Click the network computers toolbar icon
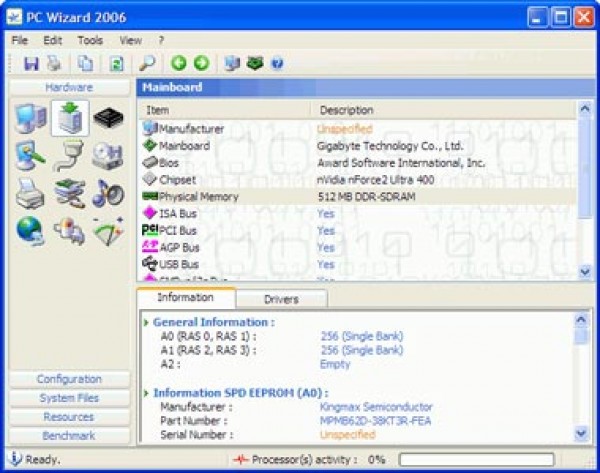The width and height of the screenshot is (600, 473). (232, 64)
